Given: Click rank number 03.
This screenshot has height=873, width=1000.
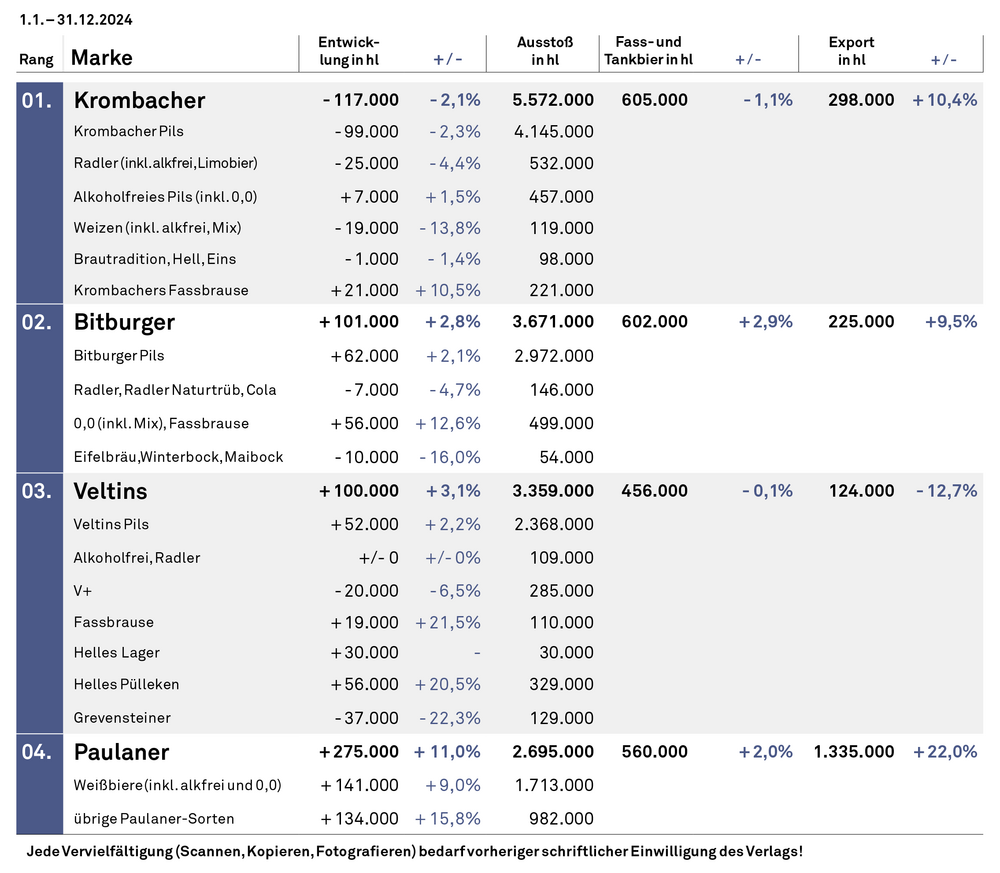Looking at the screenshot, I should (37, 491).
